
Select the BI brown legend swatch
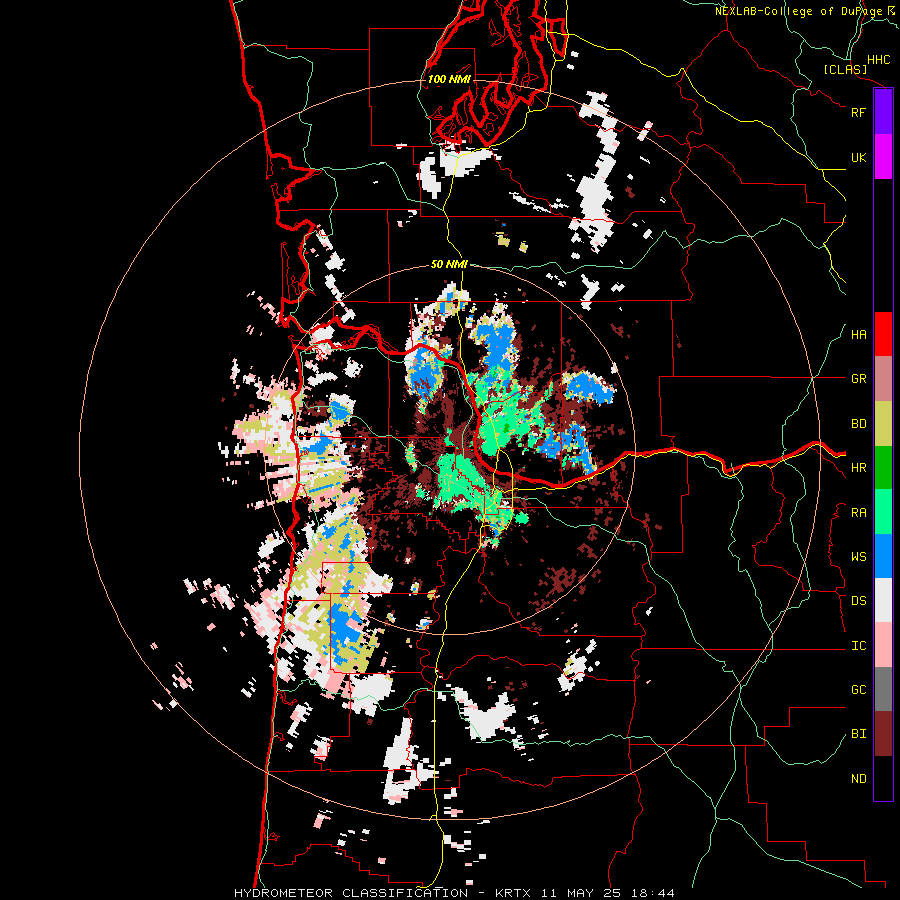pyautogui.click(x=883, y=734)
